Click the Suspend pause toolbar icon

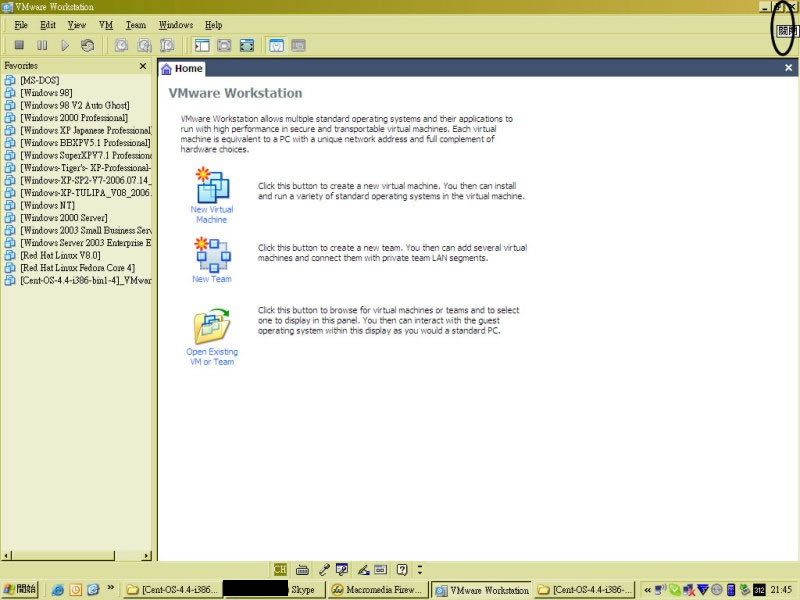[x=42, y=45]
